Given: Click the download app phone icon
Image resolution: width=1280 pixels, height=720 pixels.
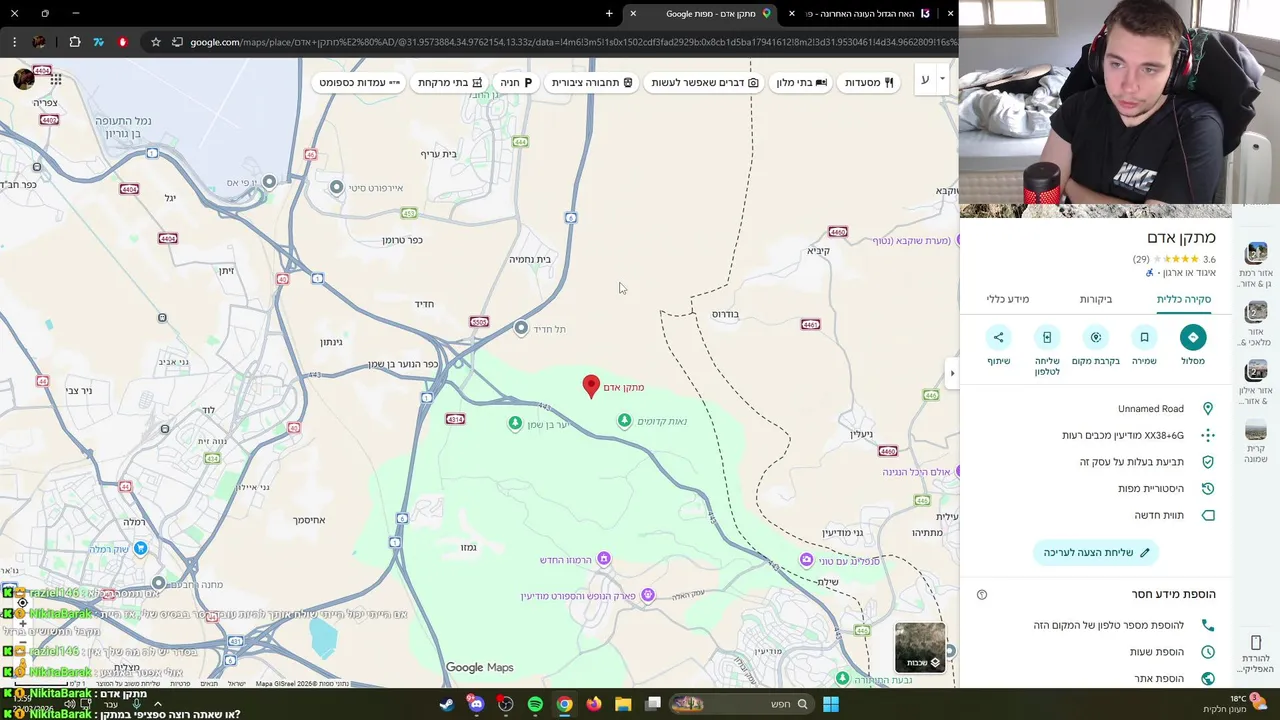Looking at the screenshot, I should (x=1256, y=642).
